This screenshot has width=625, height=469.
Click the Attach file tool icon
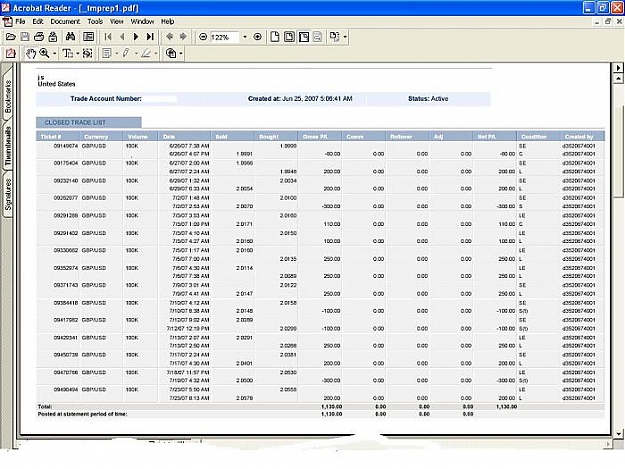(x=171, y=53)
